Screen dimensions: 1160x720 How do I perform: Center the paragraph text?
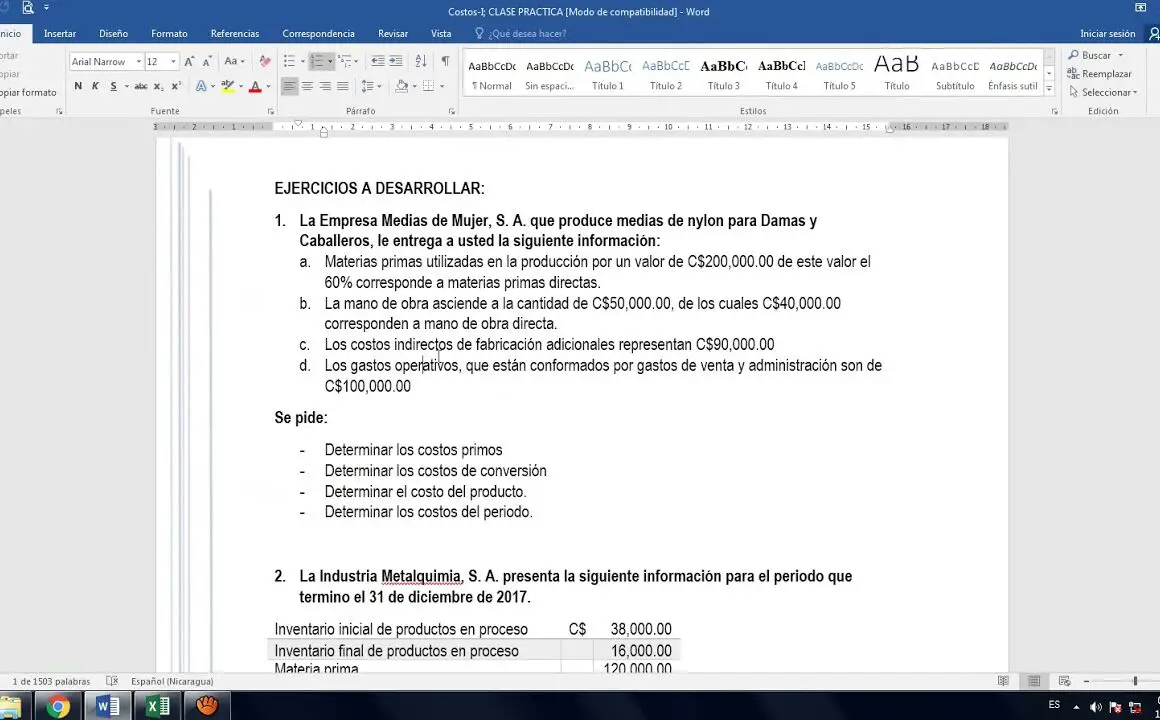click(307, 87)
